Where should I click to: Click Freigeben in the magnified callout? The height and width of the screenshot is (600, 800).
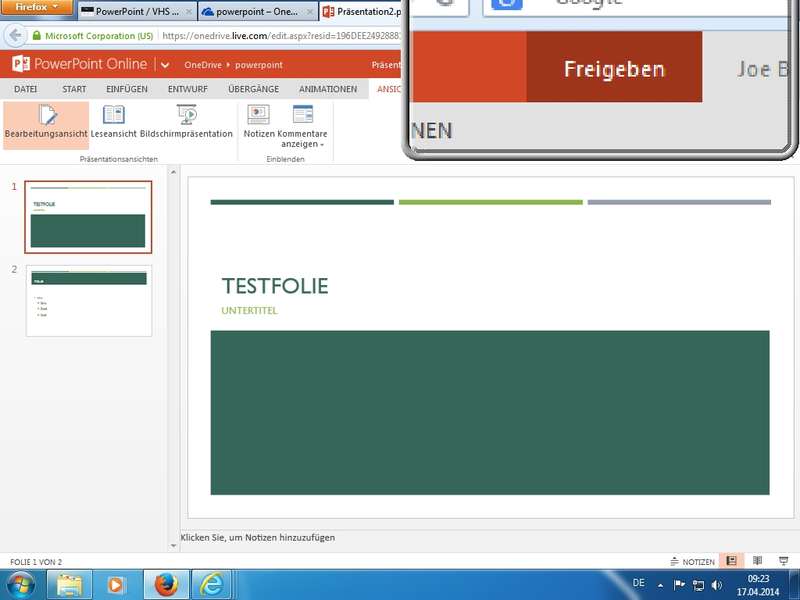(614, 67)
